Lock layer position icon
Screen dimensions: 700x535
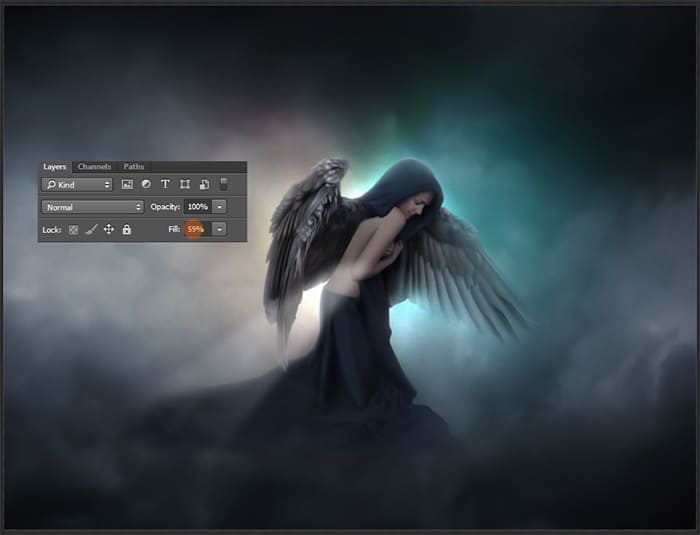[x=109, y=230]
